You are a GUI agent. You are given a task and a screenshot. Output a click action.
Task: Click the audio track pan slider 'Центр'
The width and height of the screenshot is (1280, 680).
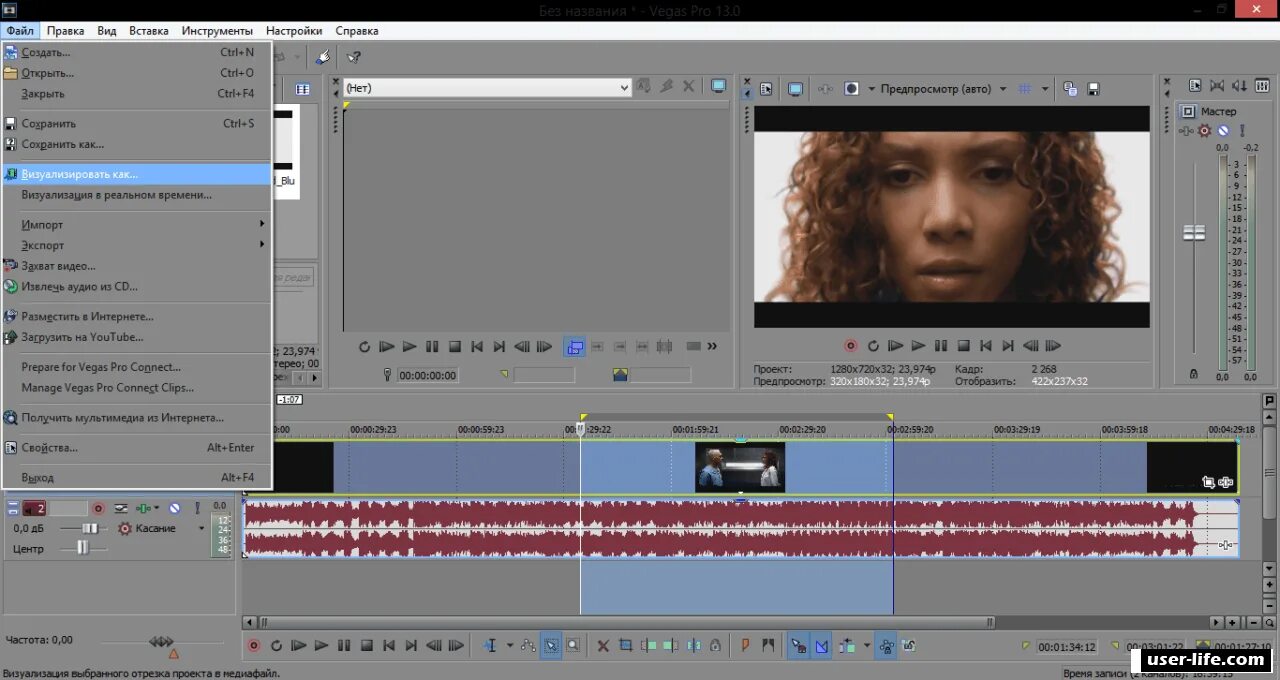(x=82, y=548)
